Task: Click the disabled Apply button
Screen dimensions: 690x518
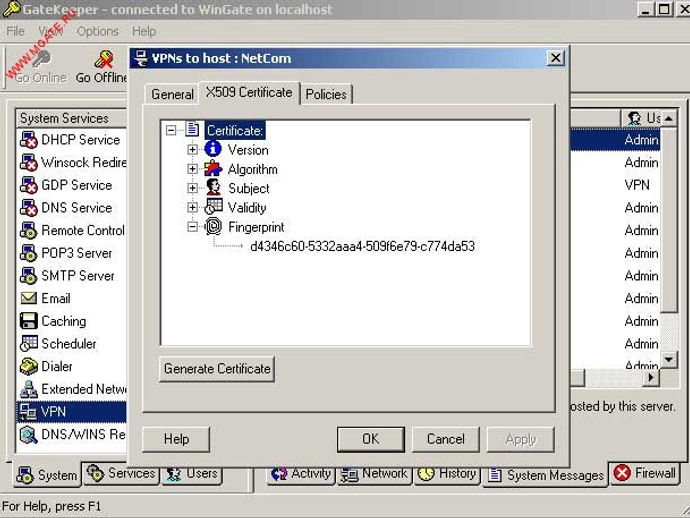Action: [x=520, y=439]
